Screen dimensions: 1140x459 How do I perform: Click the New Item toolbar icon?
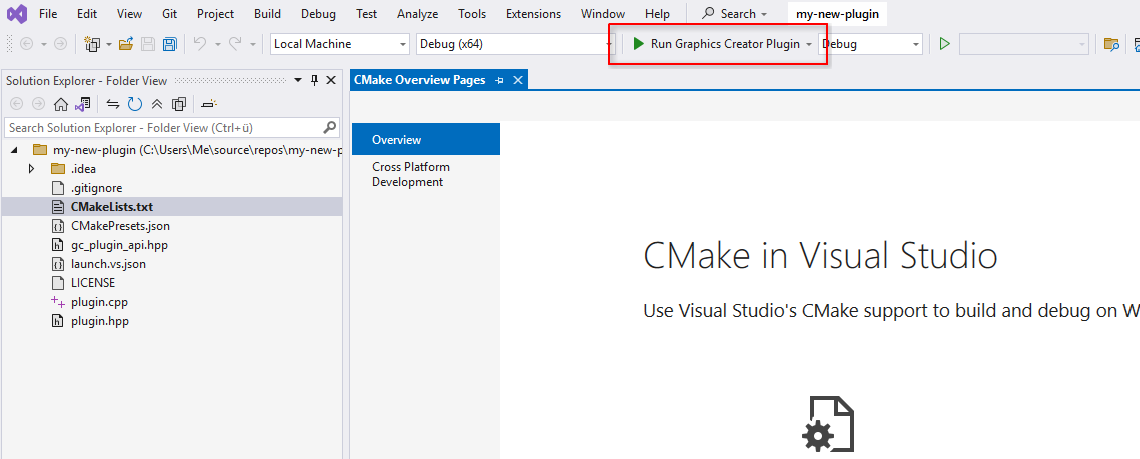click(x=92, y=44)
